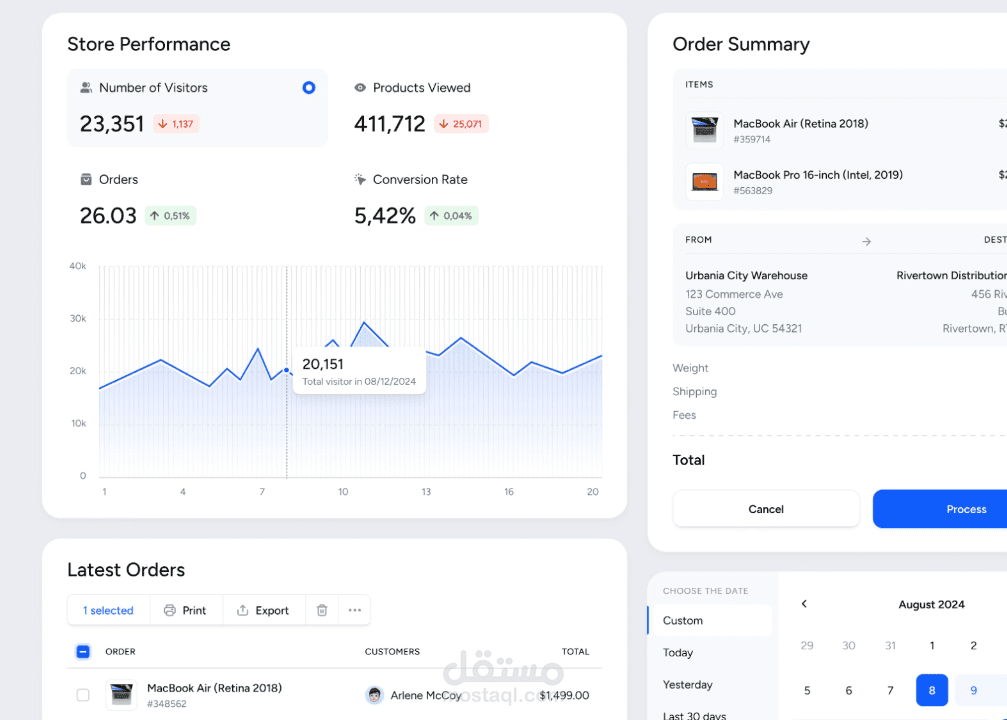Viewport: 1007px width, 720px height.
Task: Click the select-all checkbox in the Order header
Action: 83,651
